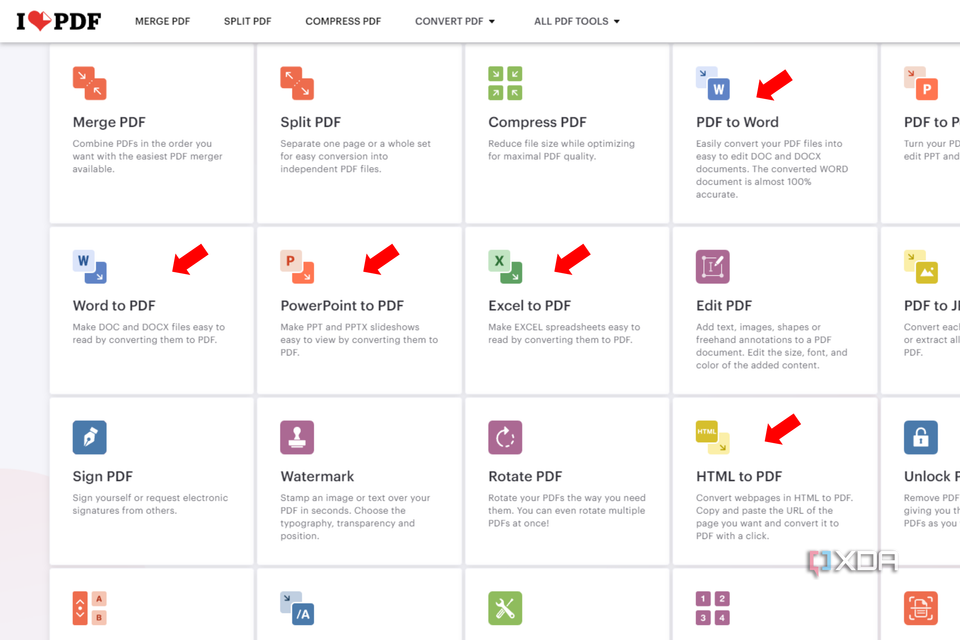Click the Unlock PDF padlock icon
The height and width of the screenshot is (640, 960).
[x=921, y=437]
